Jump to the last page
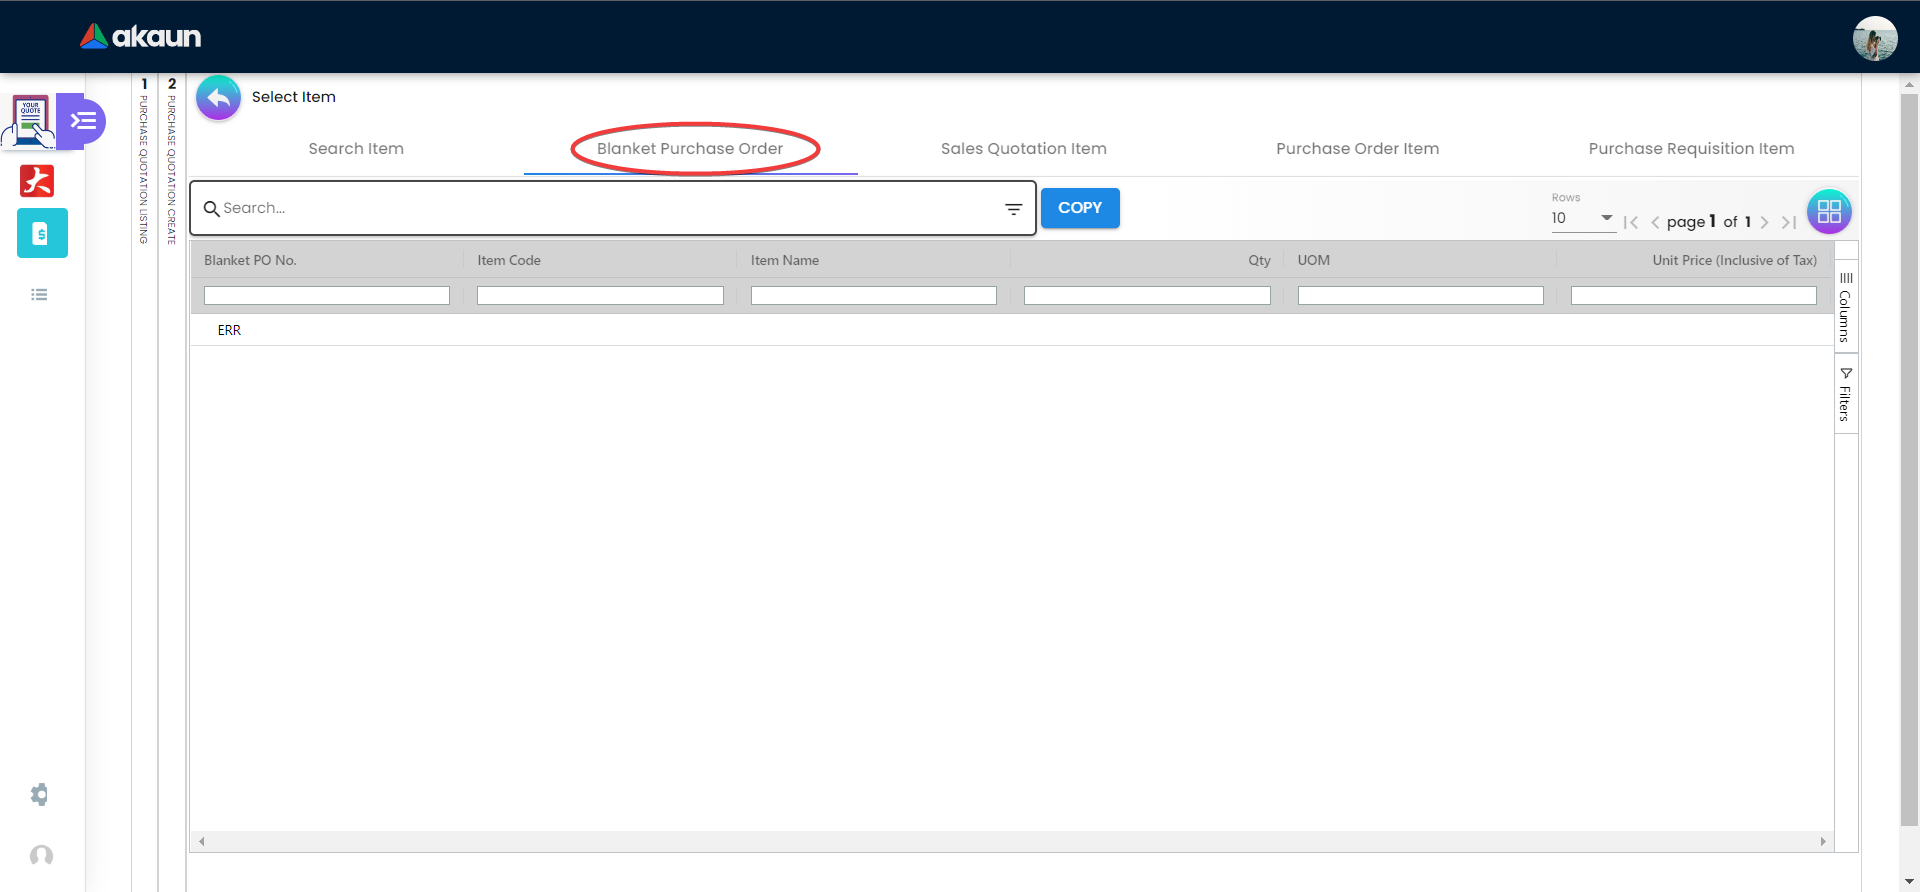This screenshot has width=1920, height=892. click(x=1789, y=222)
